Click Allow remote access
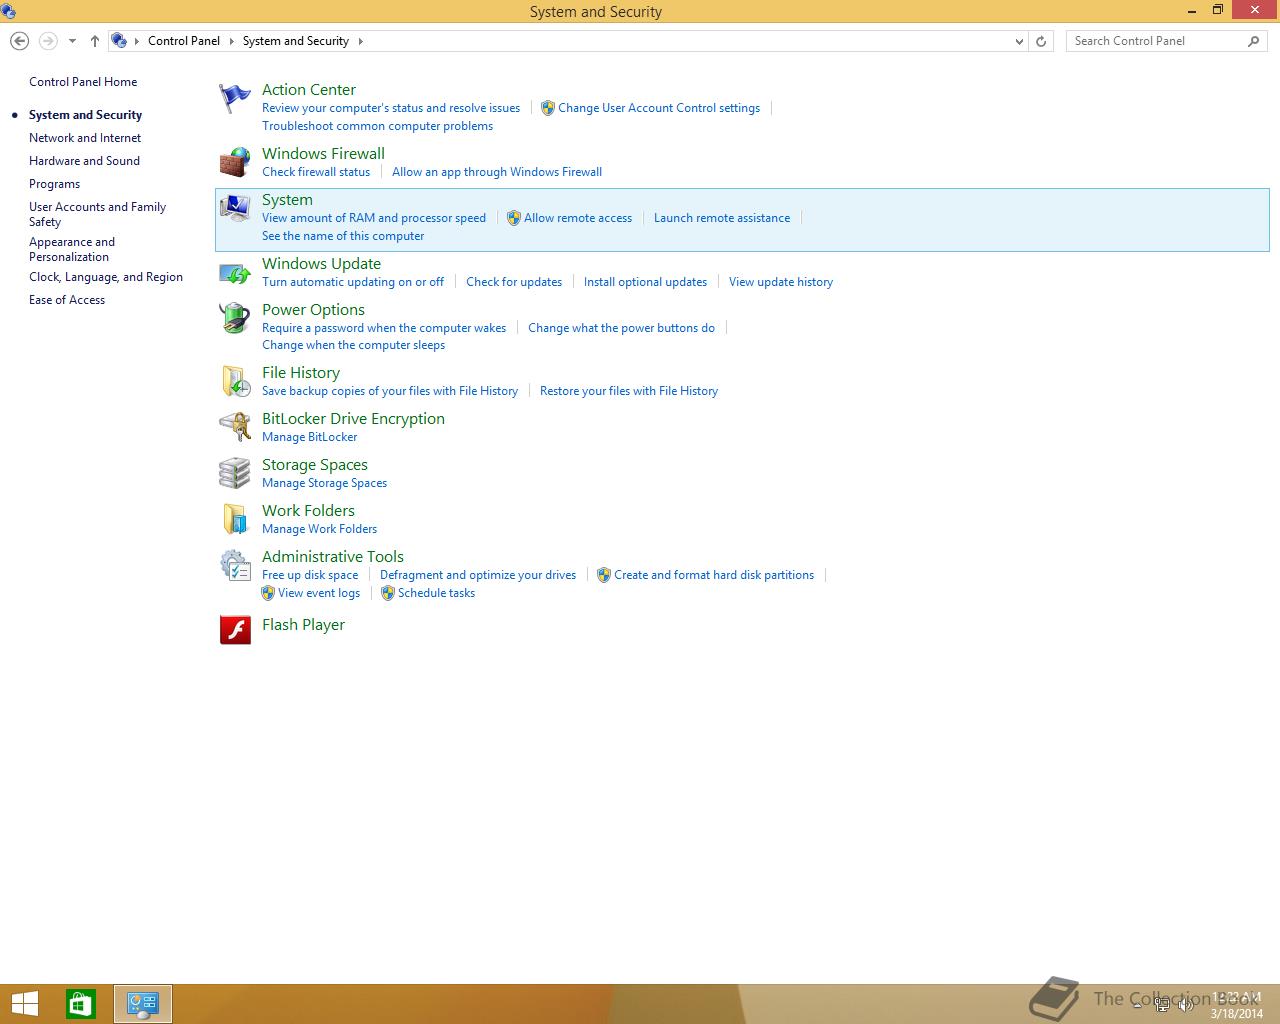Screen dimensions: 1280x1024 [x=578, y=218]
